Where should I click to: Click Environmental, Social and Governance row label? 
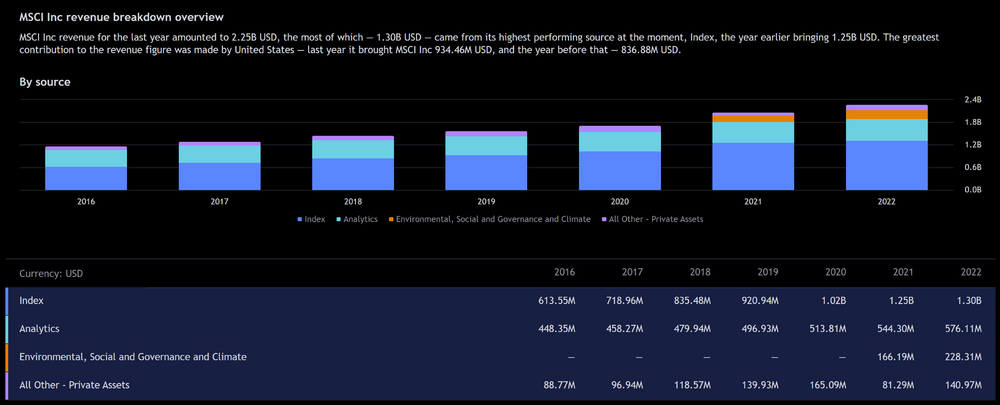pos(133,357)
